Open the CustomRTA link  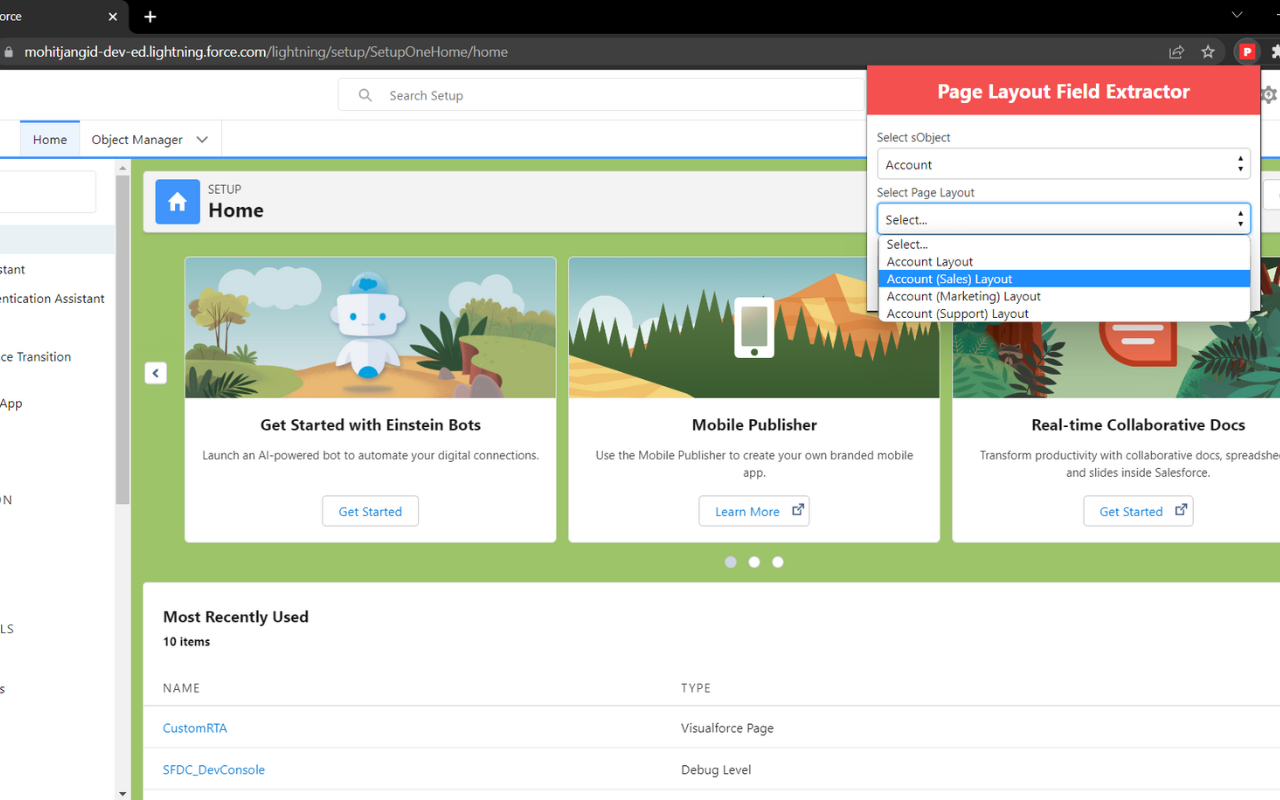point(195,728)
